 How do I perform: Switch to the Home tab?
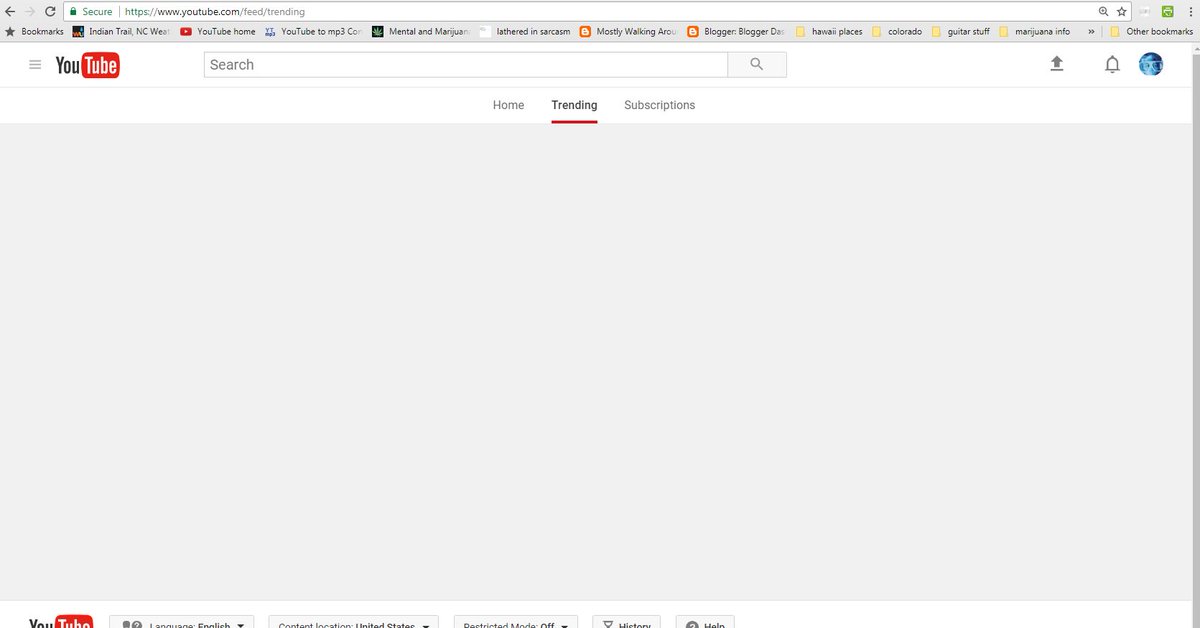pos(508,105)
